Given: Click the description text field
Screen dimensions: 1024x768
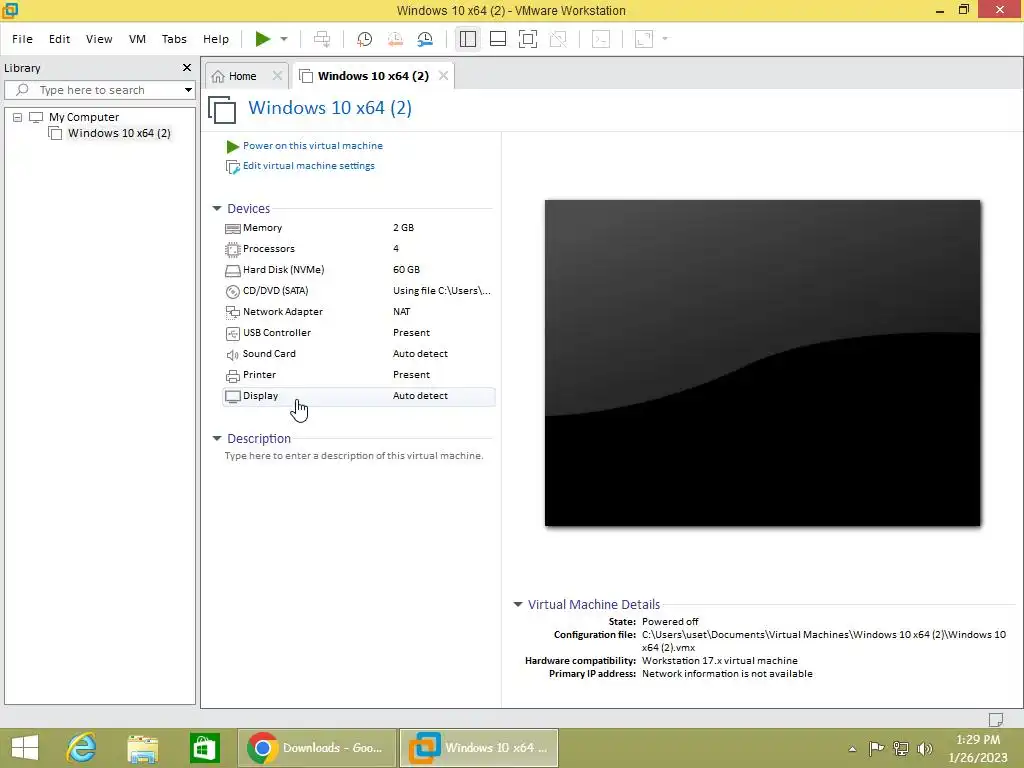Looking at the screenshot, I should [354, 456].
